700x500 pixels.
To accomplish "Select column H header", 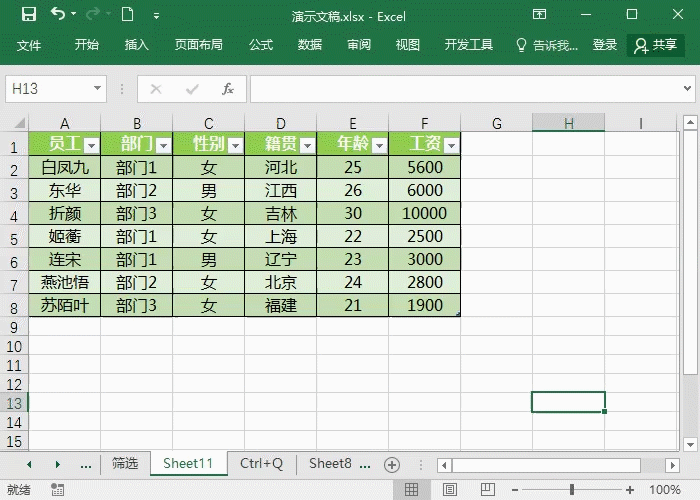I will pyautogui.click(x=568, y=123).
